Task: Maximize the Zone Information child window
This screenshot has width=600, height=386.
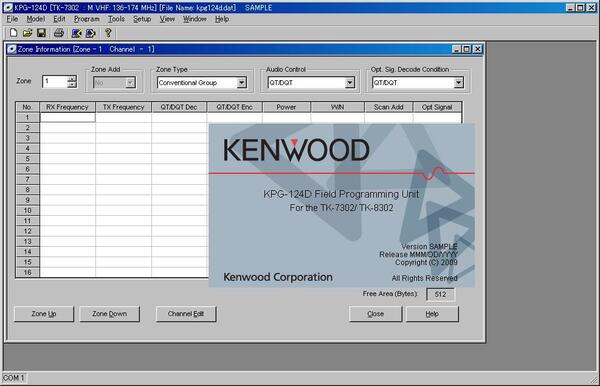Action: click(466, 49)
